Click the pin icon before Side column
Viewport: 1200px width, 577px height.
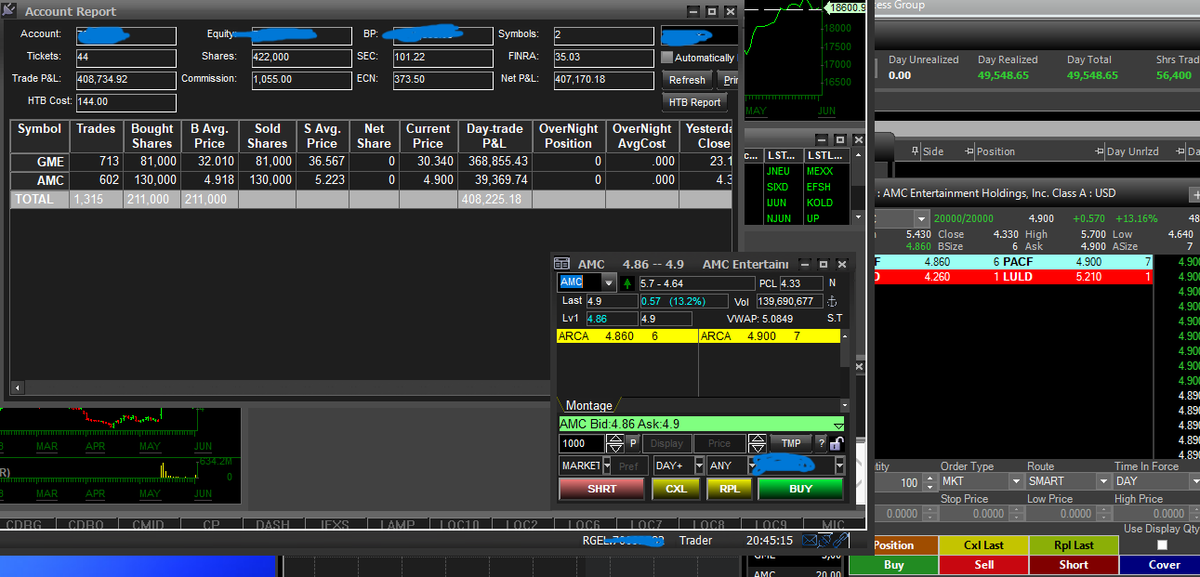tap(917, 152)
